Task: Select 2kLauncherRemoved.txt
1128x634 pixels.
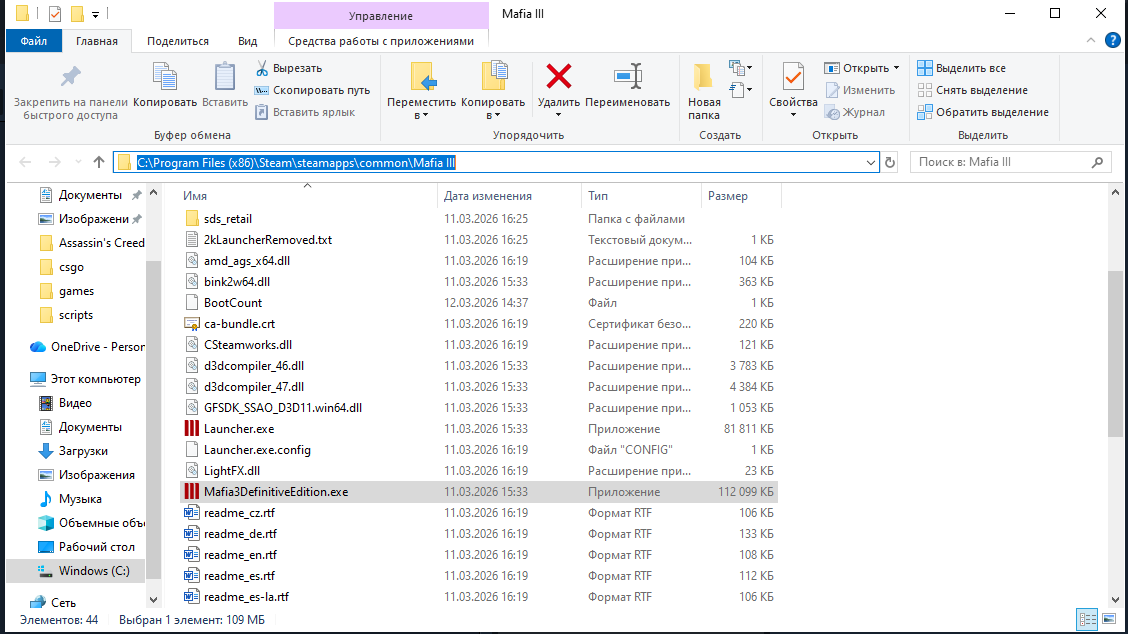Action: (478, 240)
